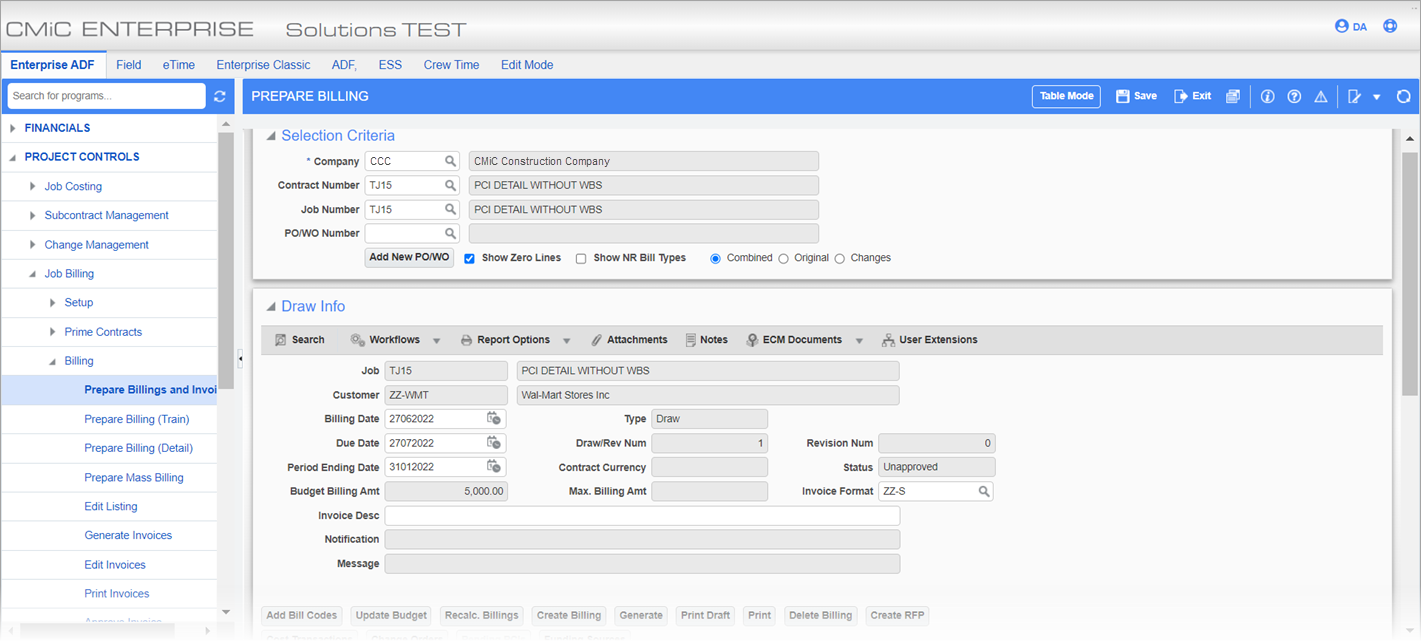The image size is (1421, 642).
Task: Open Edit Listing link
Action: click(111, 507)
